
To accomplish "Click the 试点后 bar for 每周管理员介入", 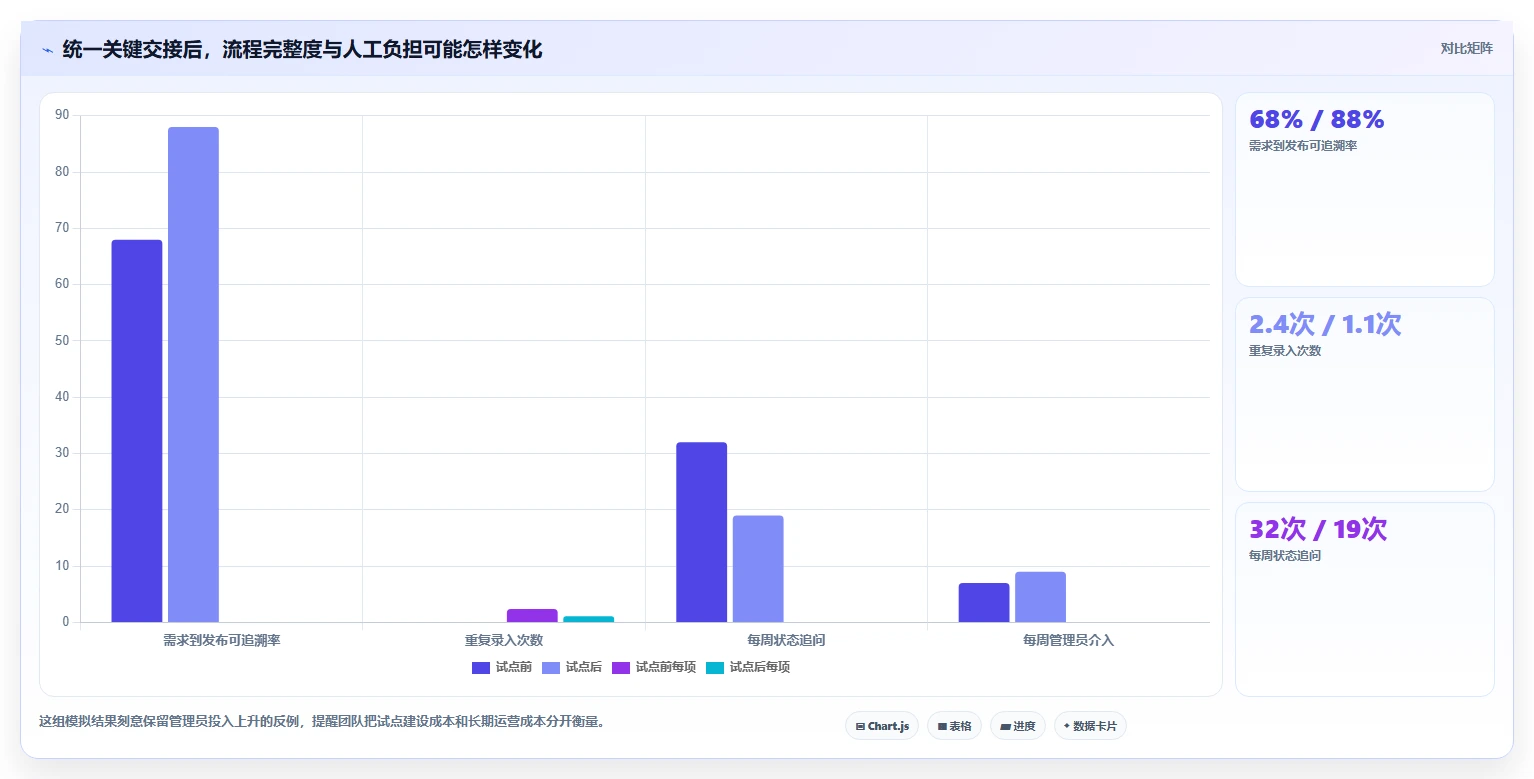I will coord(1040,597).
